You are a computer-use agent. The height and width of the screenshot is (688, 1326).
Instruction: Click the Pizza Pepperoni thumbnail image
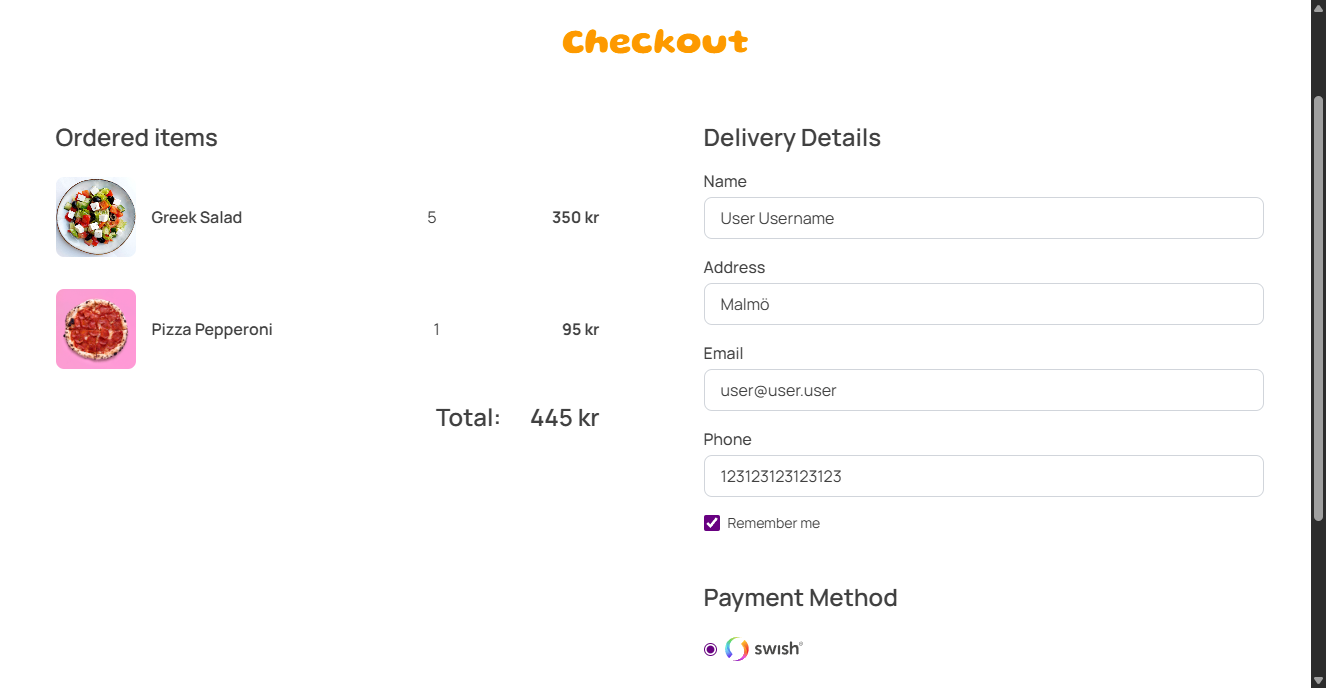96,329
